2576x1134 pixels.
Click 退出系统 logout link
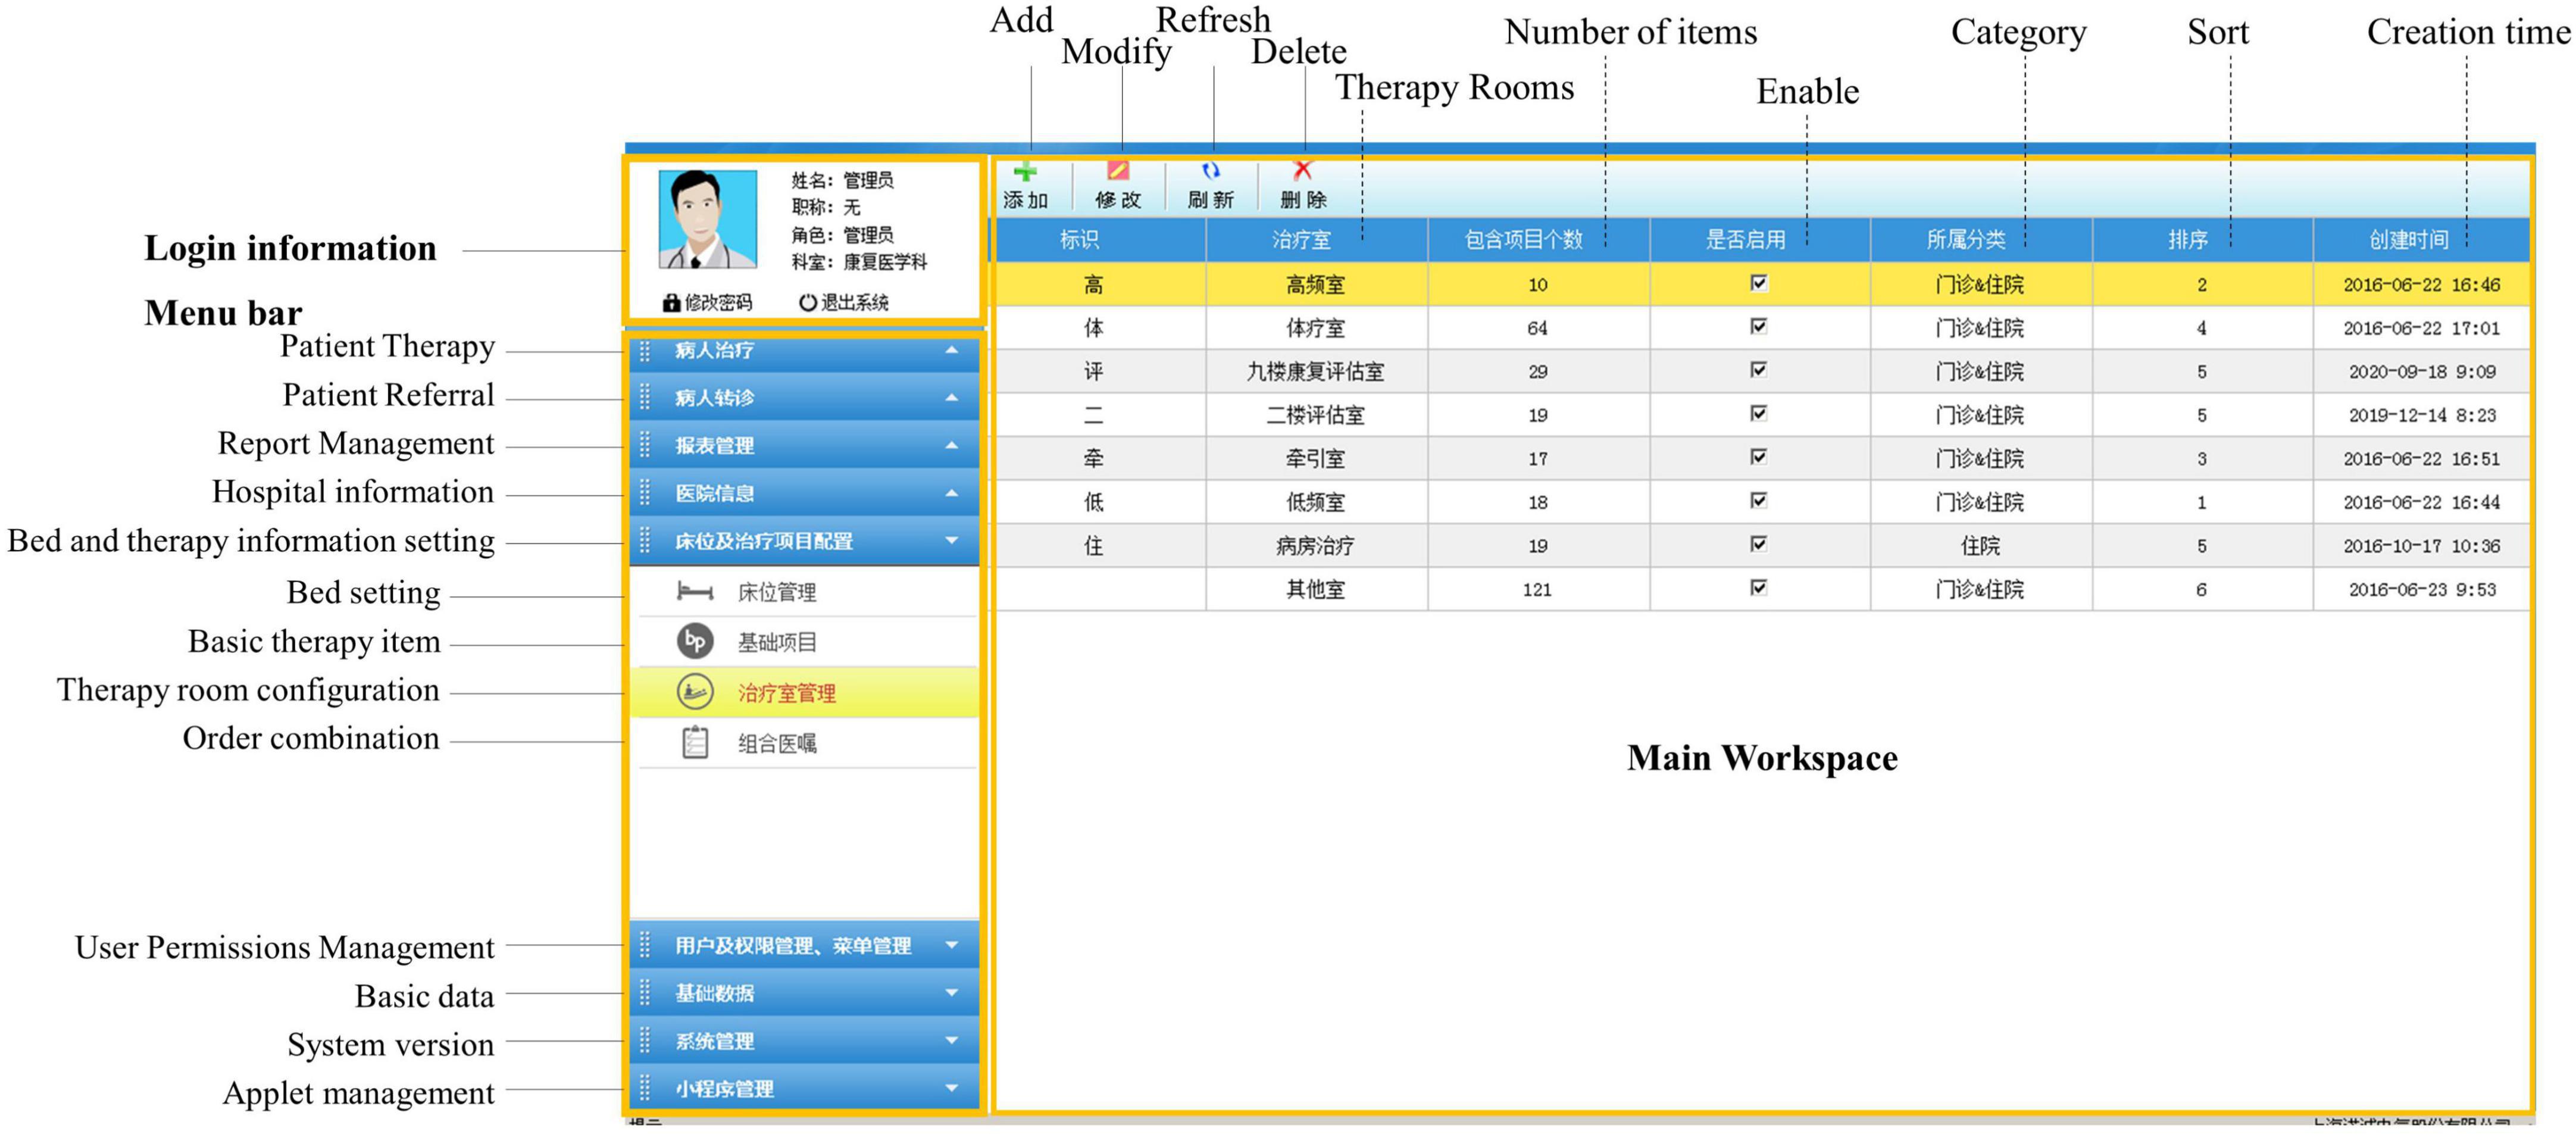[854, 302]
